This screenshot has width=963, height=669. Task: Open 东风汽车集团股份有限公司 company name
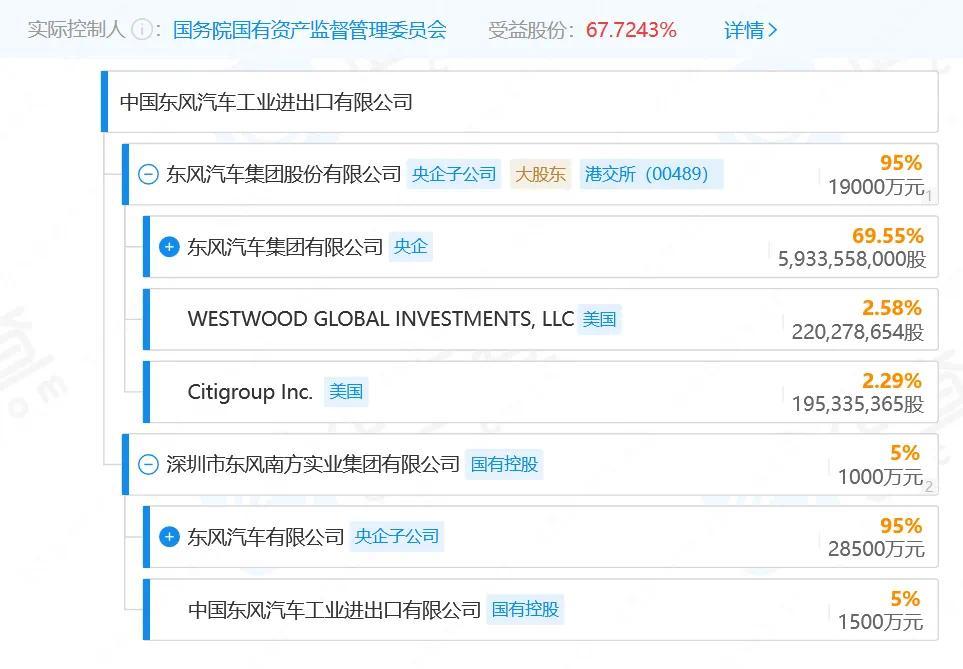point(283,174)
